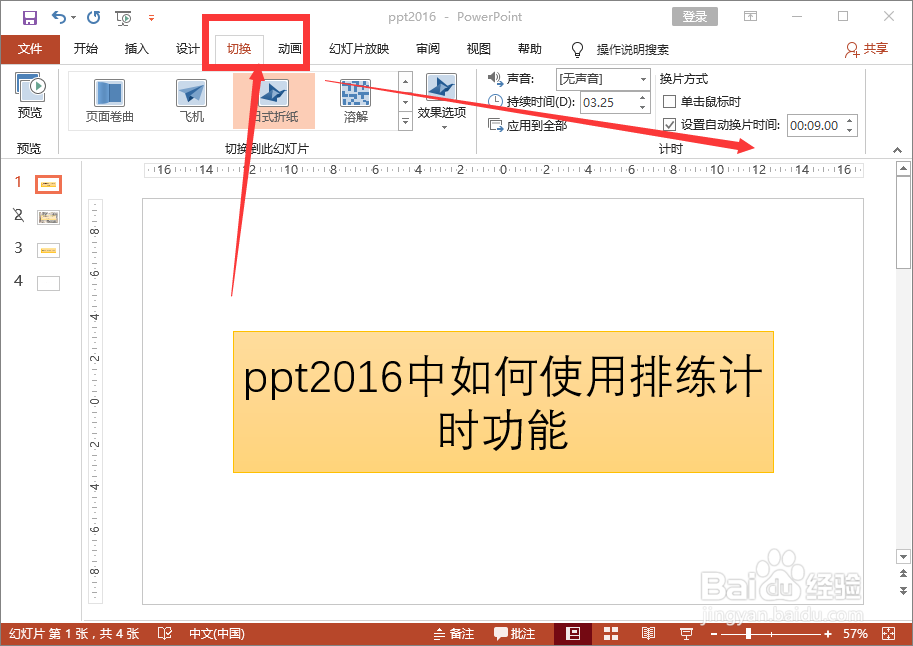Screen dimensions: 913x646
Task: Open the 效果选项 effect options dropdown
Action: pos(442,103)
